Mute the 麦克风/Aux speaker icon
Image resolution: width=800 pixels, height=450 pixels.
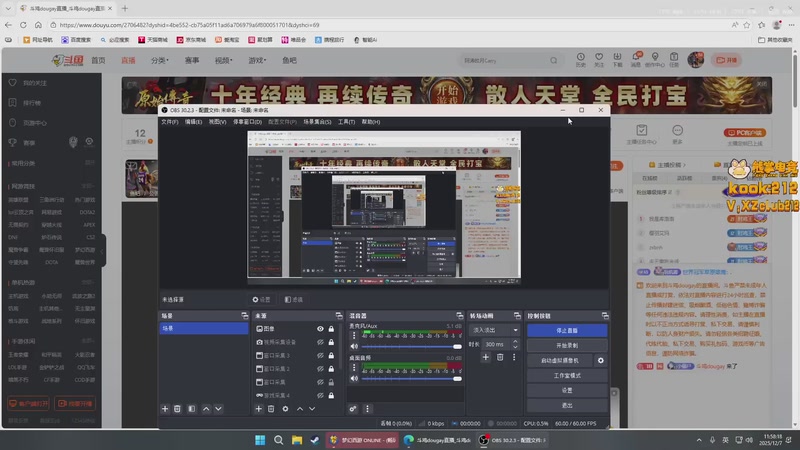[x=354, y=346]
